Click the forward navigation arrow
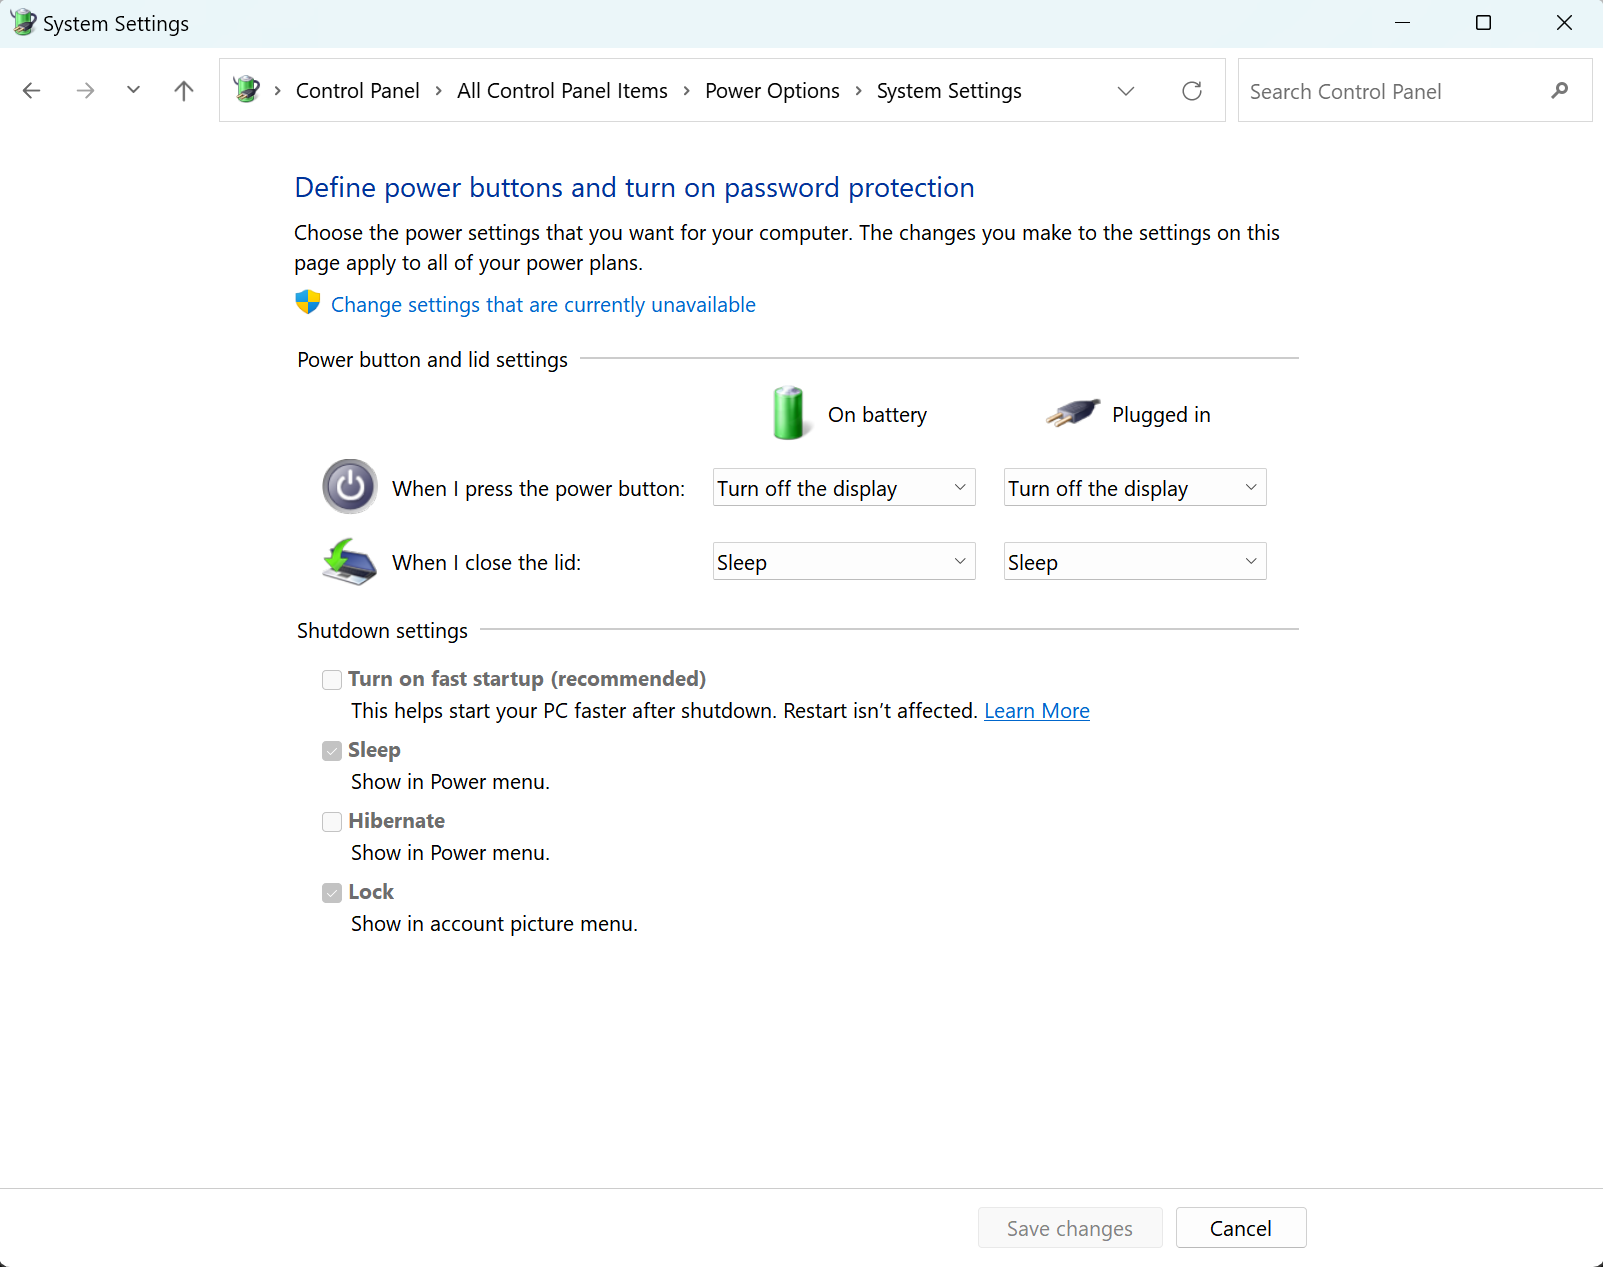1603x1267 pixels. point(86,91)
